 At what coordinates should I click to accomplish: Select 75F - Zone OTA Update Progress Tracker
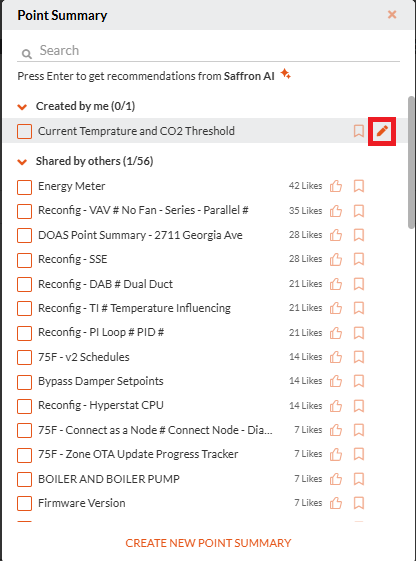coord(138,454)
